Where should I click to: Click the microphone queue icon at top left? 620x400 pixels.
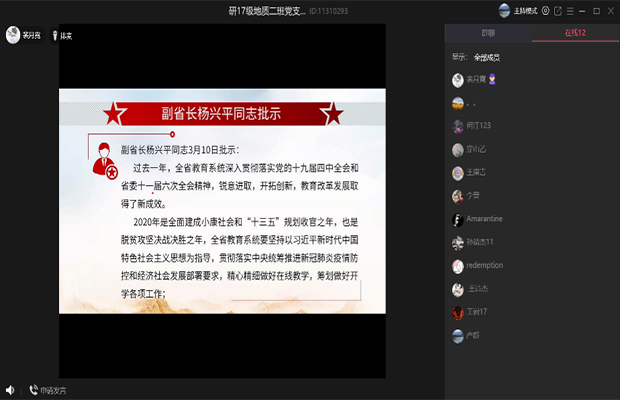point(54,35)
